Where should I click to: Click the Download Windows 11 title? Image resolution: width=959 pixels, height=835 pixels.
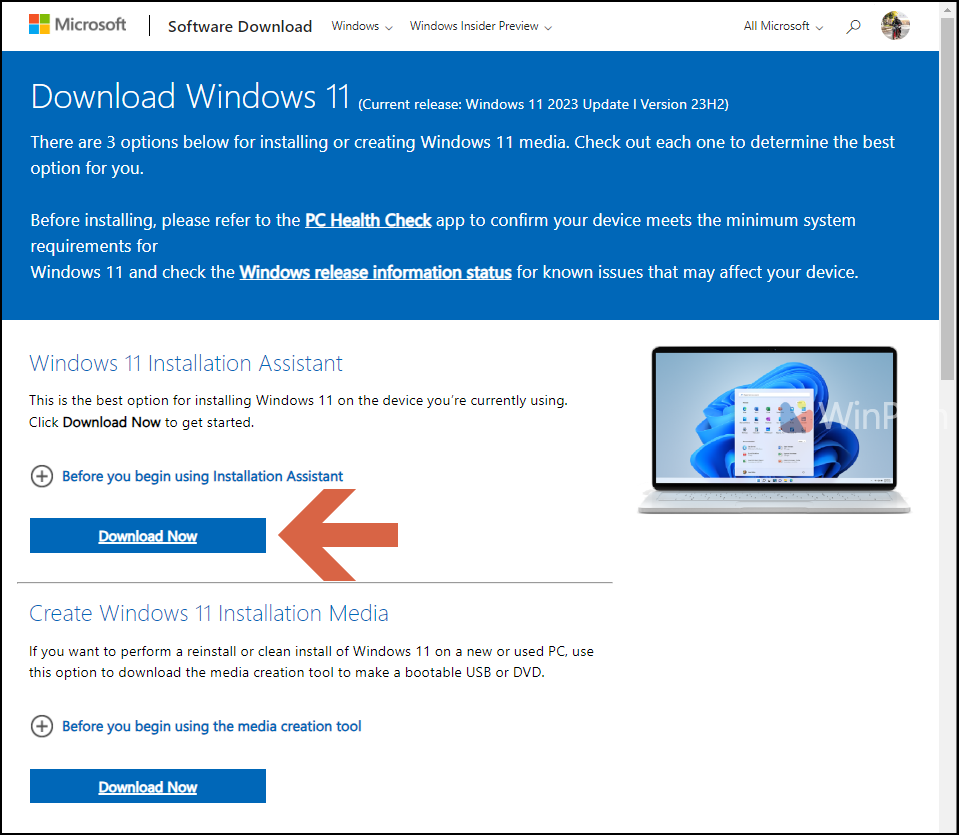click(190, 97)
